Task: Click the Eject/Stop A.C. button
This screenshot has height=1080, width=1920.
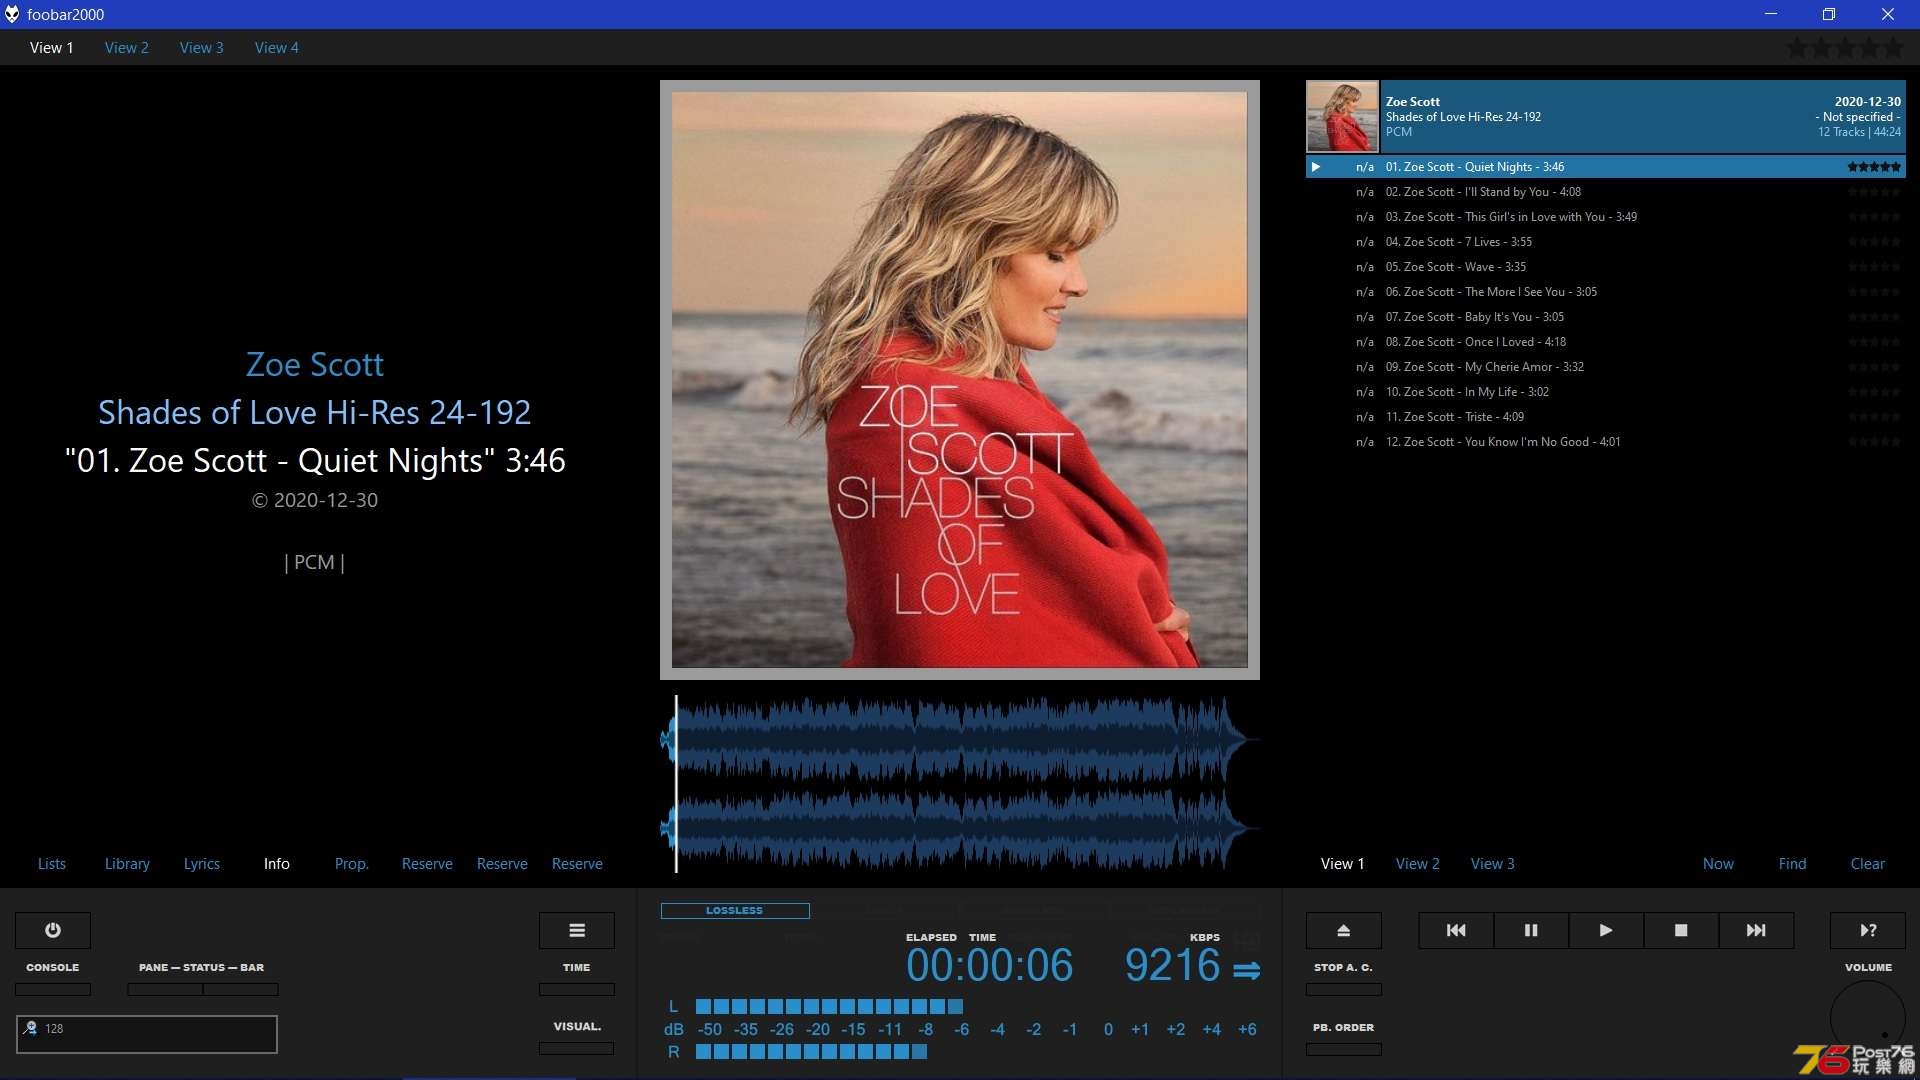Action: [1342, 930]
